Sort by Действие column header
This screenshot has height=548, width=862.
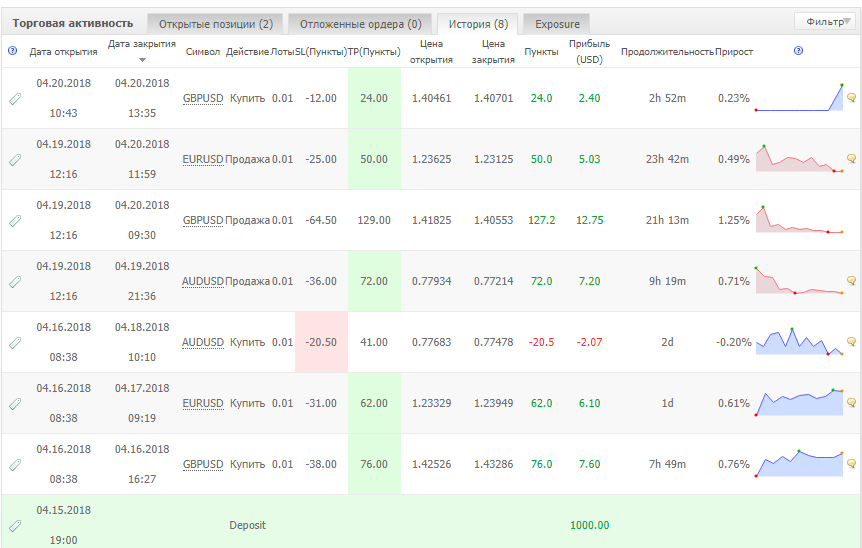(247, 52)
